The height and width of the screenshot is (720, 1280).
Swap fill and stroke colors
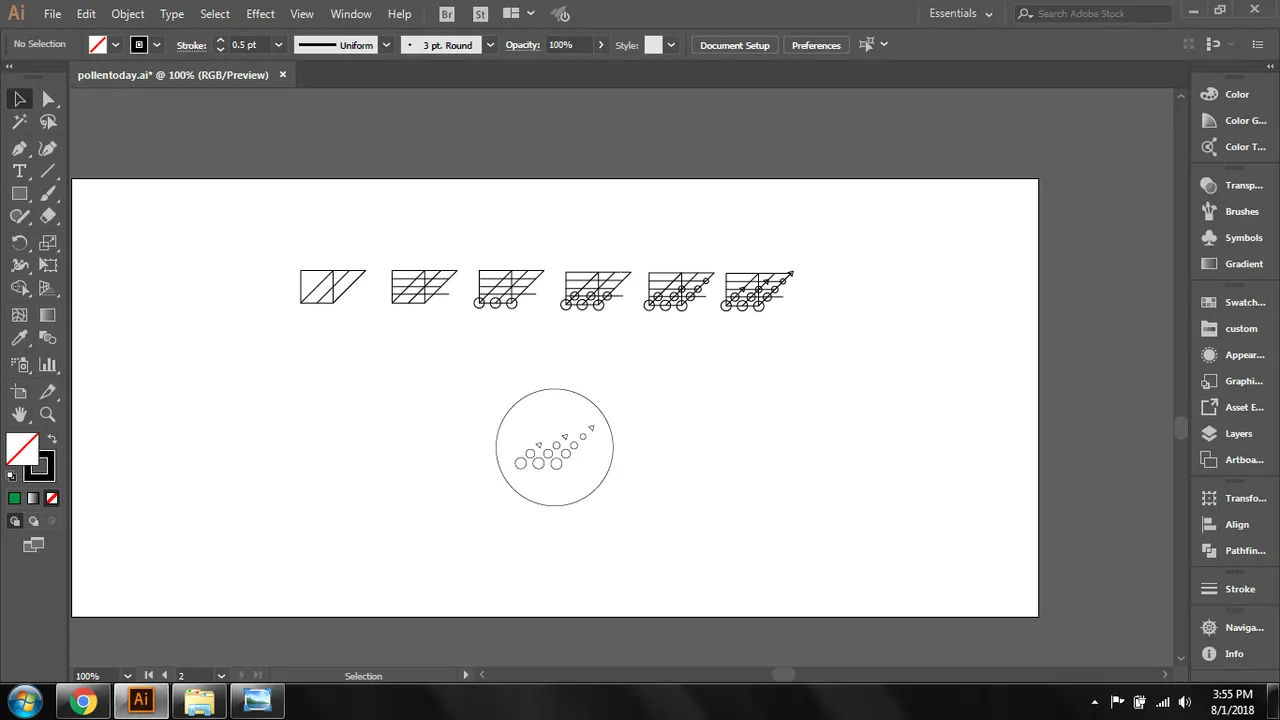coord(52,439)
